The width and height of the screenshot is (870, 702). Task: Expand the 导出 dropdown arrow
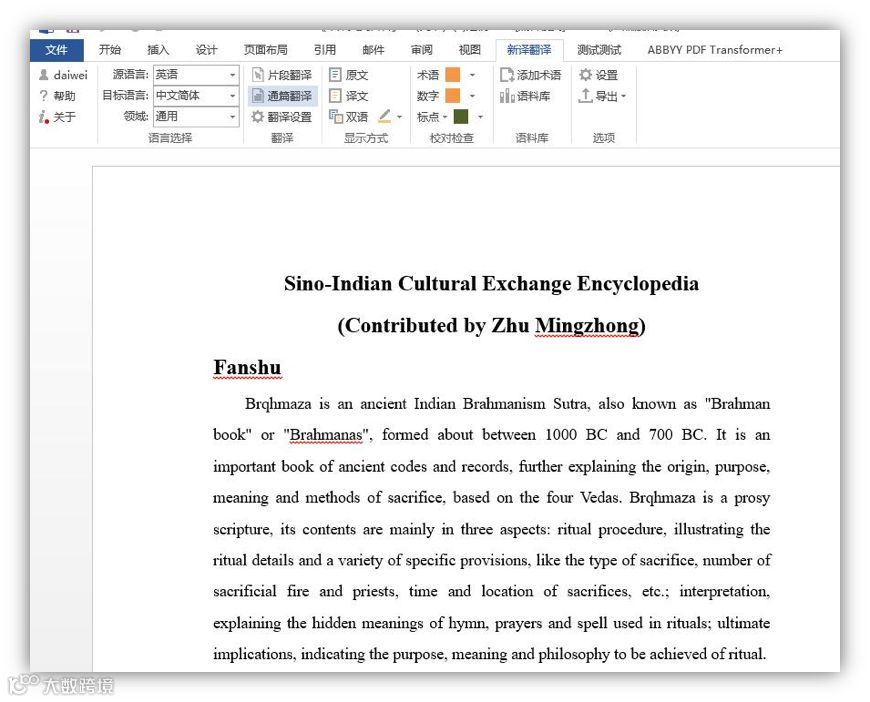tap(624, 96)
